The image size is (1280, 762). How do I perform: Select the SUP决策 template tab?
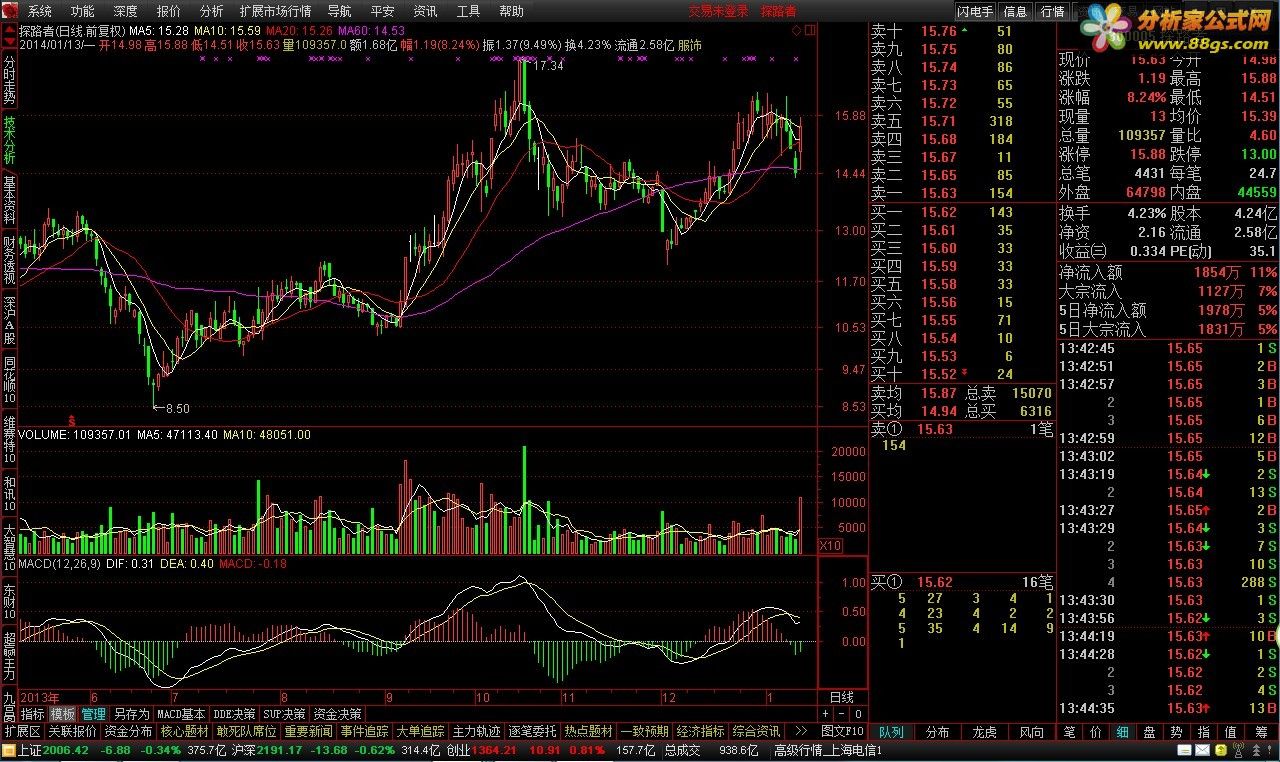click(x=285, y=714)
